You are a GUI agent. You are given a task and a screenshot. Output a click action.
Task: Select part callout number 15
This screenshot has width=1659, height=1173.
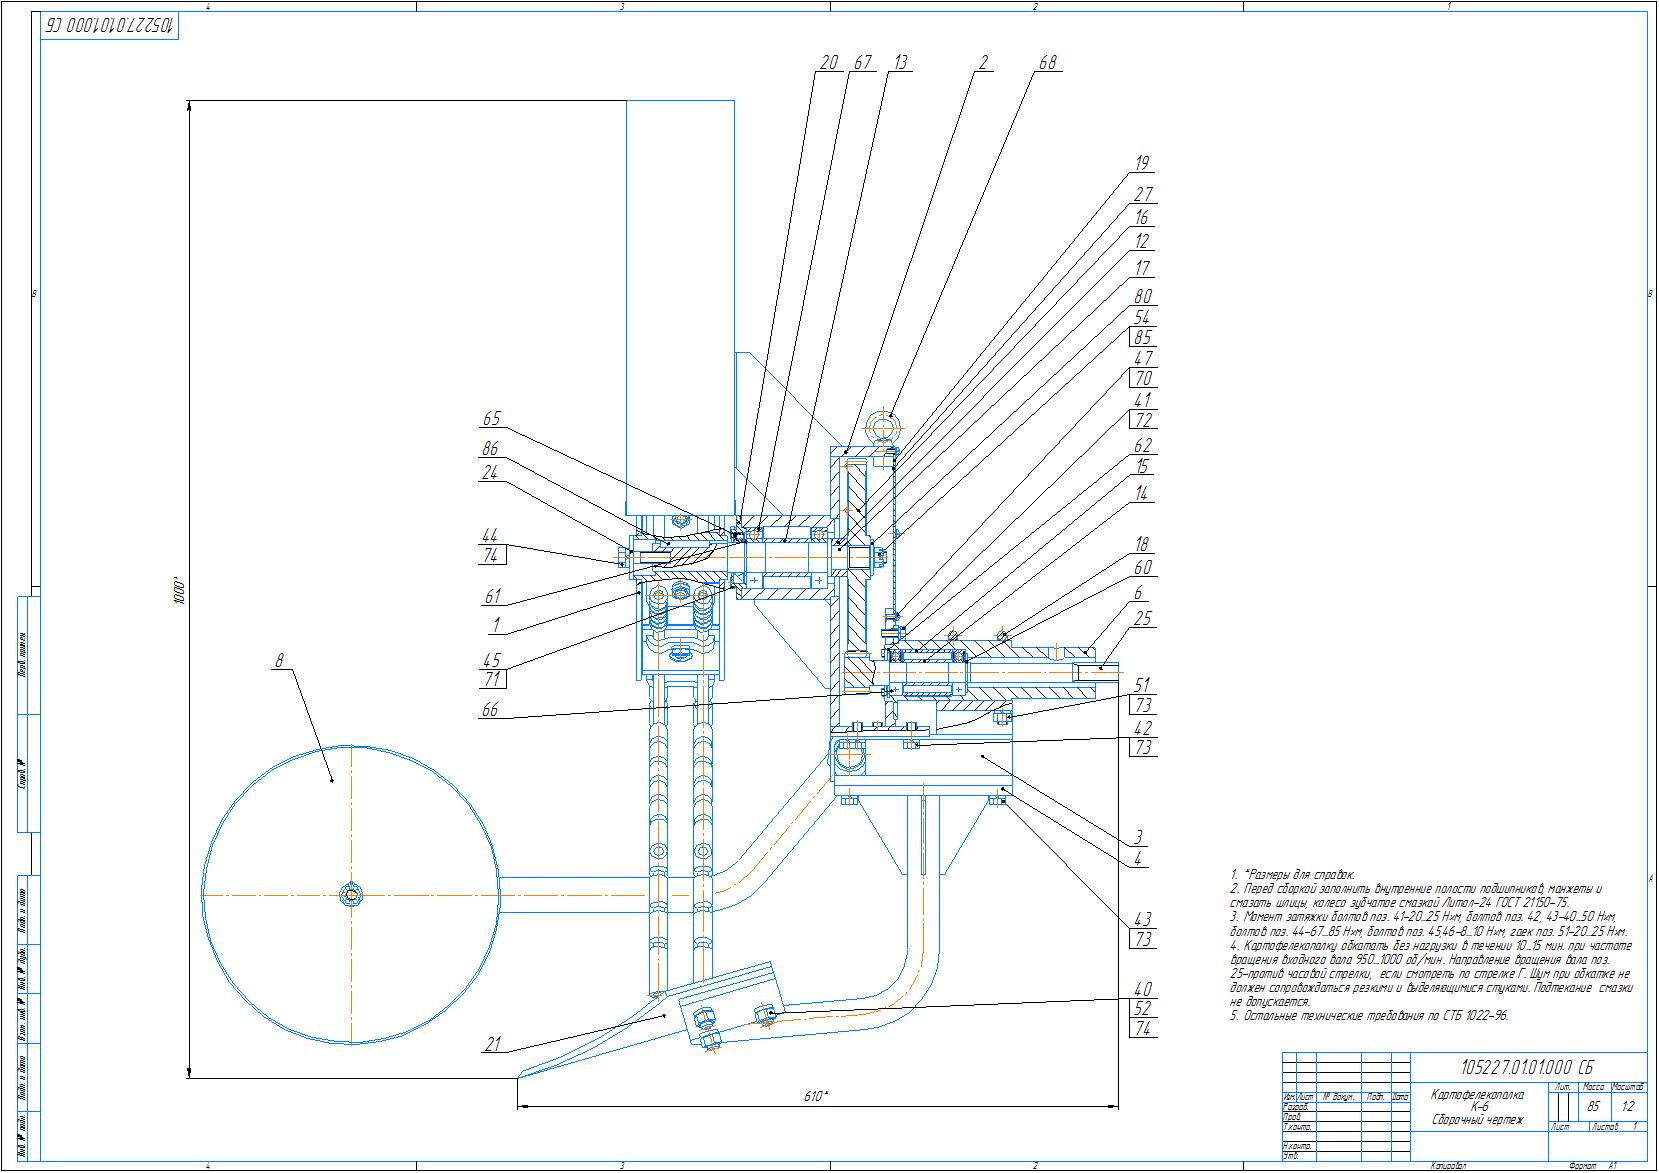[1140, 466]
